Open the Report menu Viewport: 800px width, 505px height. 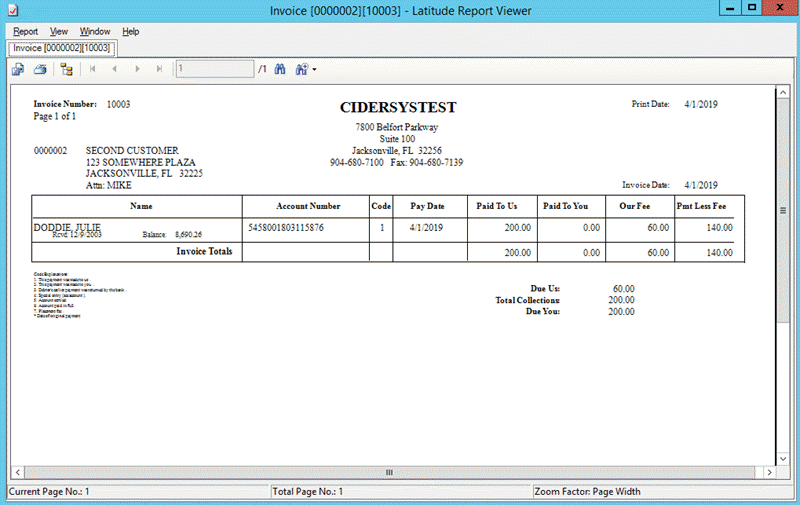(26, 31)
